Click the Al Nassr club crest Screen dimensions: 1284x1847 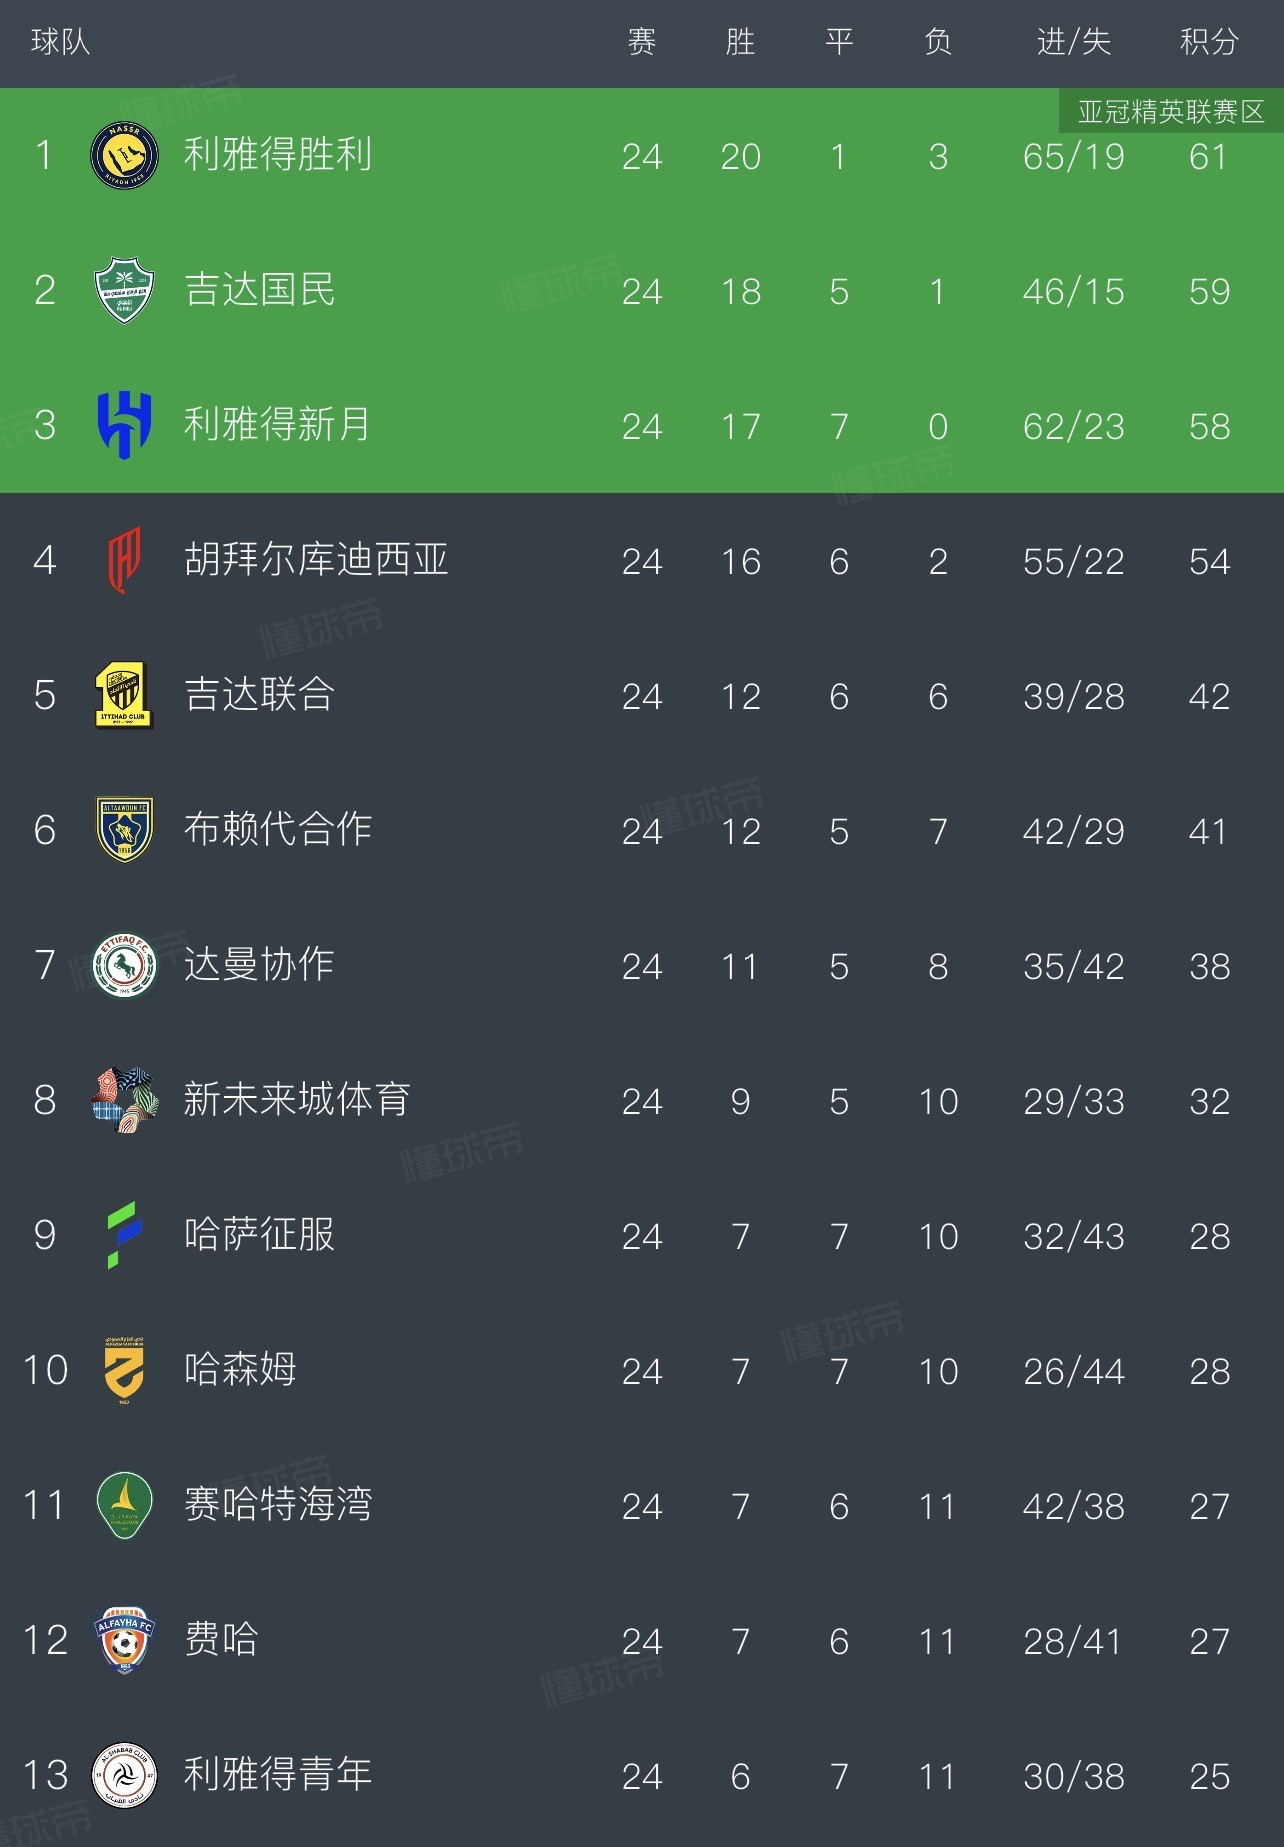(x=124, y=155)
